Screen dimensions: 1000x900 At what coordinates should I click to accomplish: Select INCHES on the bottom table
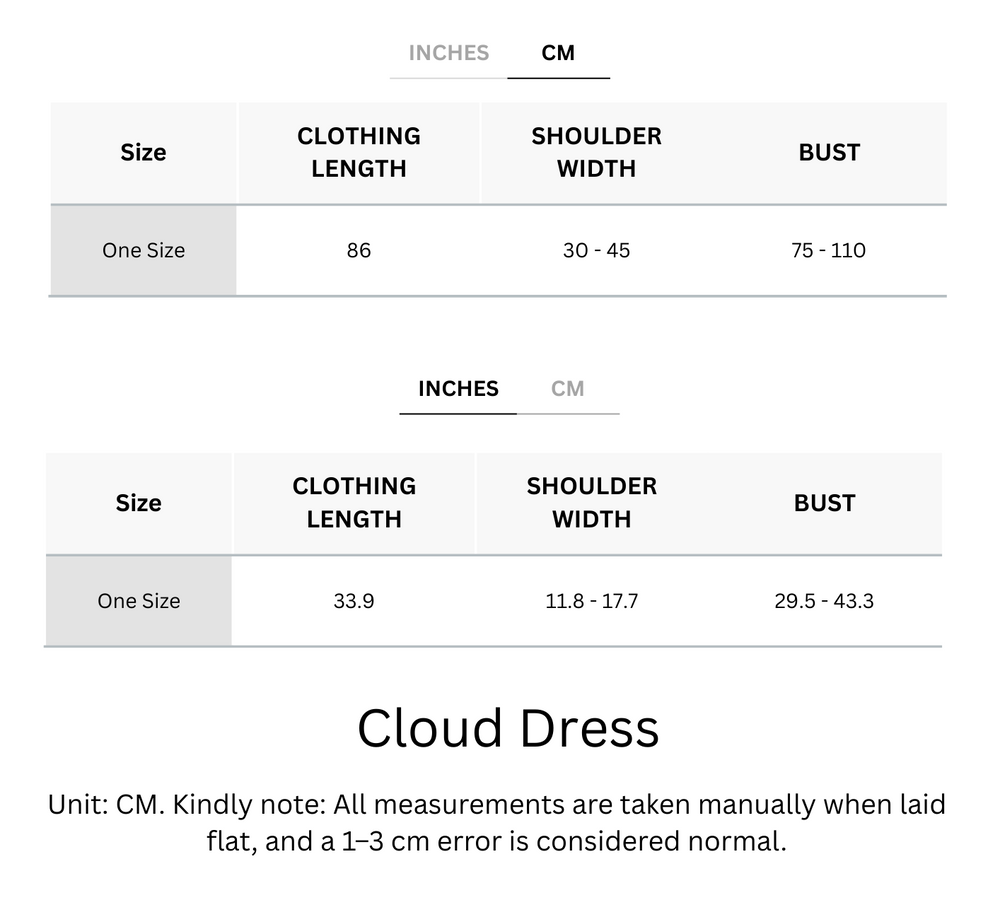(457, 388)
